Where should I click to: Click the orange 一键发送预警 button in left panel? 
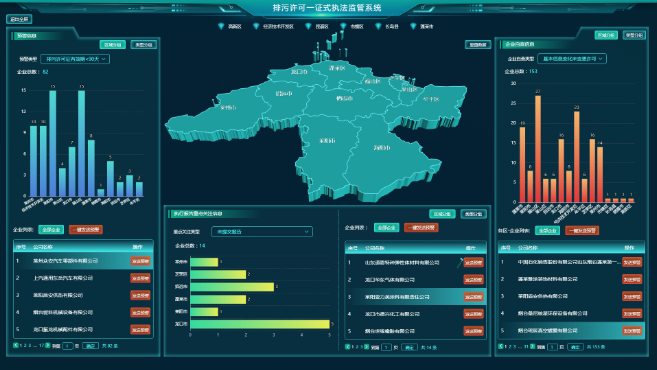[x=85, y=230]
